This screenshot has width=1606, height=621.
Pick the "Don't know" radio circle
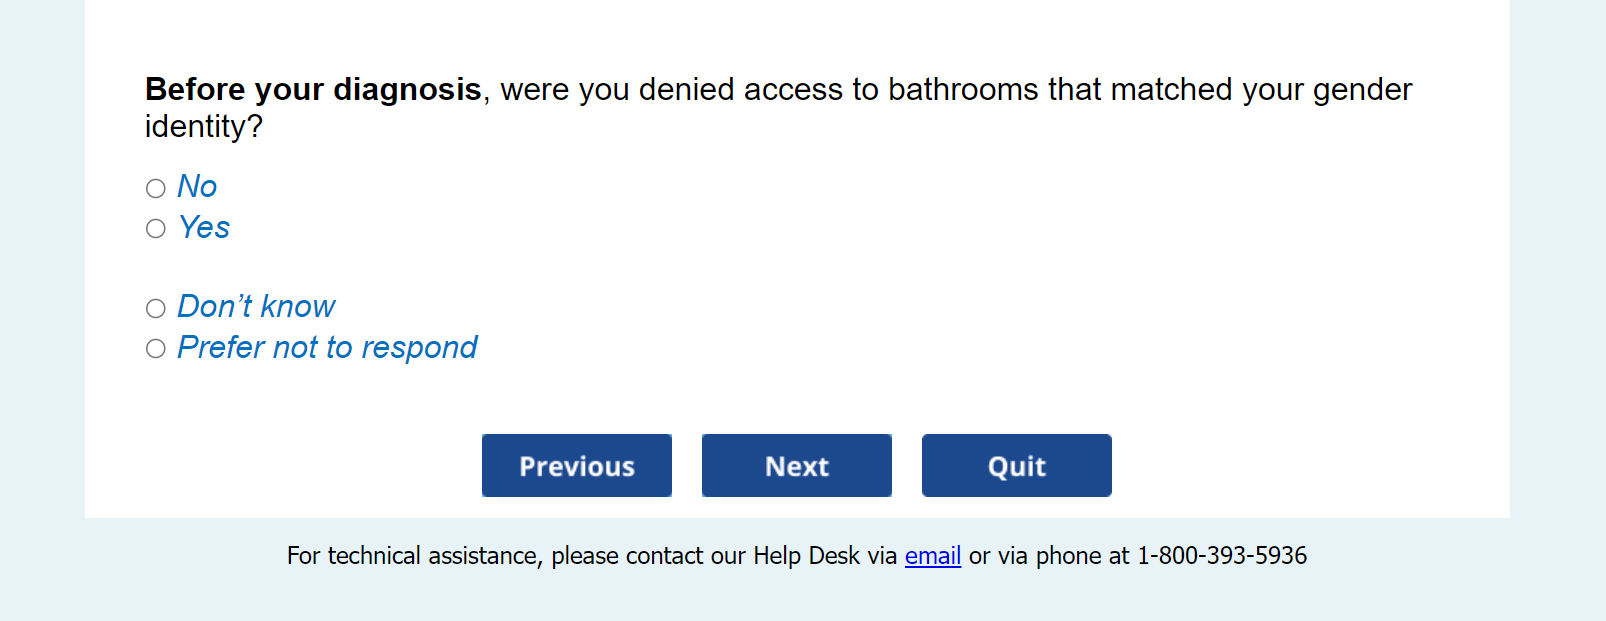pyautogui.click(x=156, y=308)
